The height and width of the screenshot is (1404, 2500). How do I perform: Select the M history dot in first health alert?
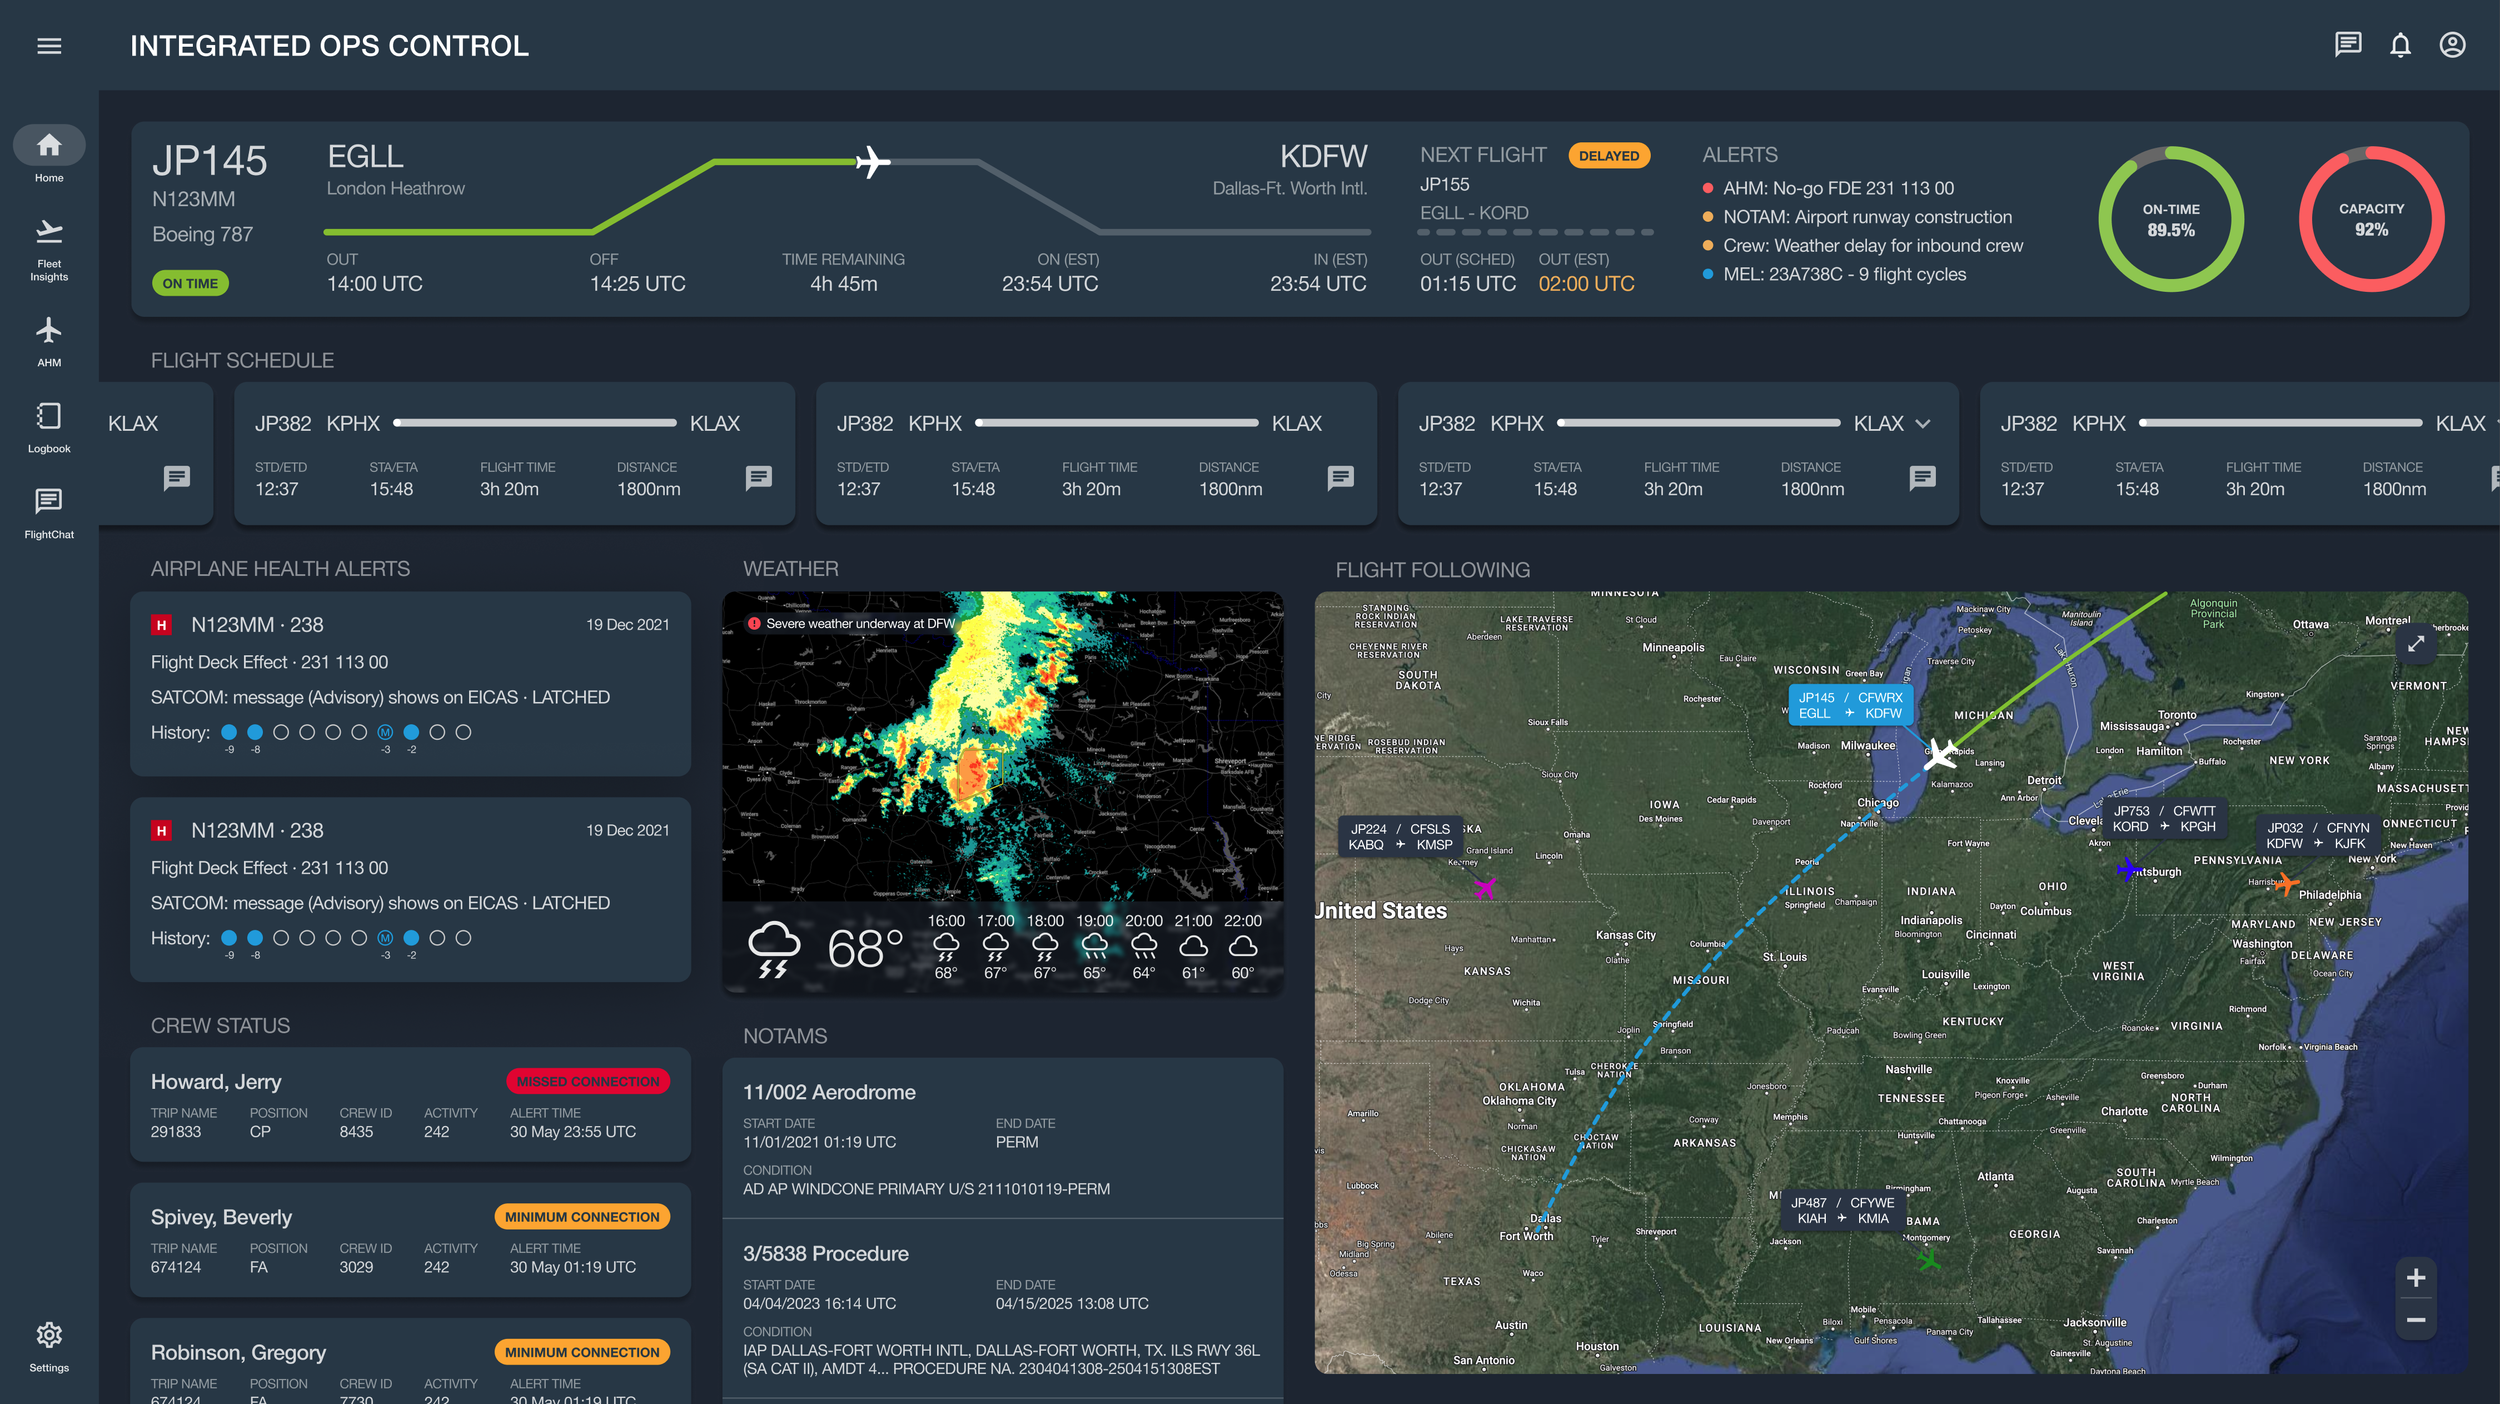click(x=385, y=732)
